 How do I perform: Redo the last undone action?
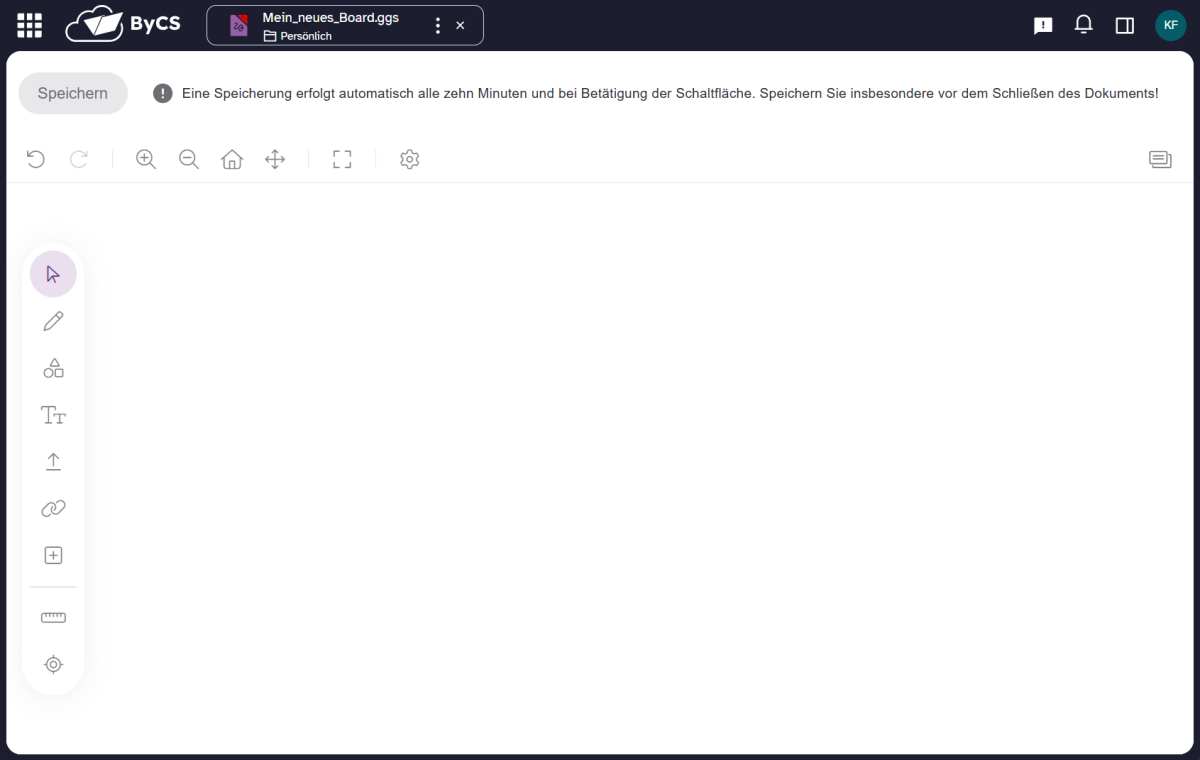tap(79, 159)
